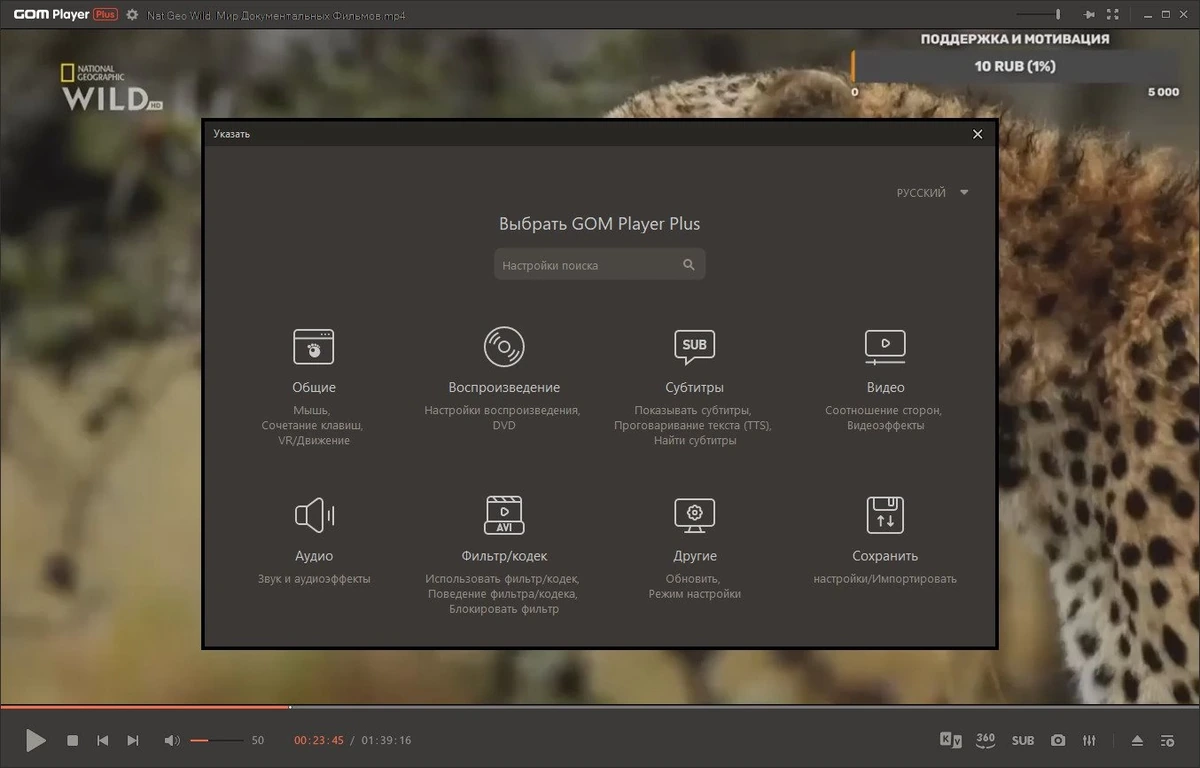This screenshot has width=1200, height=768.
Task: Open the Общие category label
Action: tap(314, 388)
